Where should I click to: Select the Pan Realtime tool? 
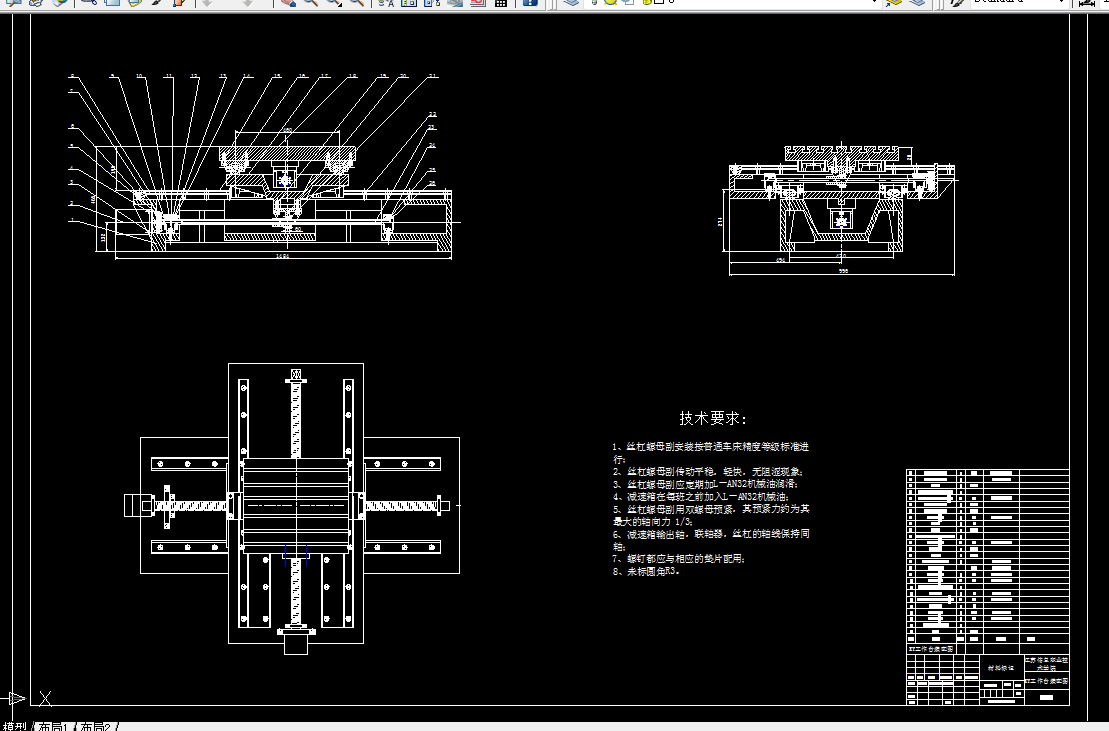287,4
